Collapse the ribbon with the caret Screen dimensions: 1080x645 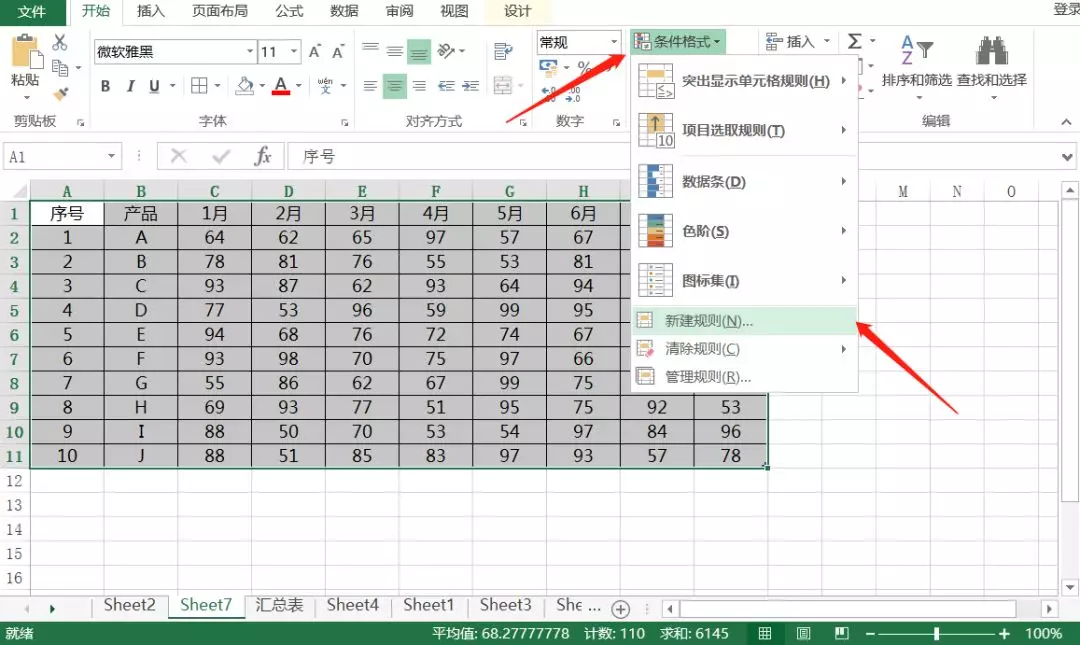point(1066,122)
